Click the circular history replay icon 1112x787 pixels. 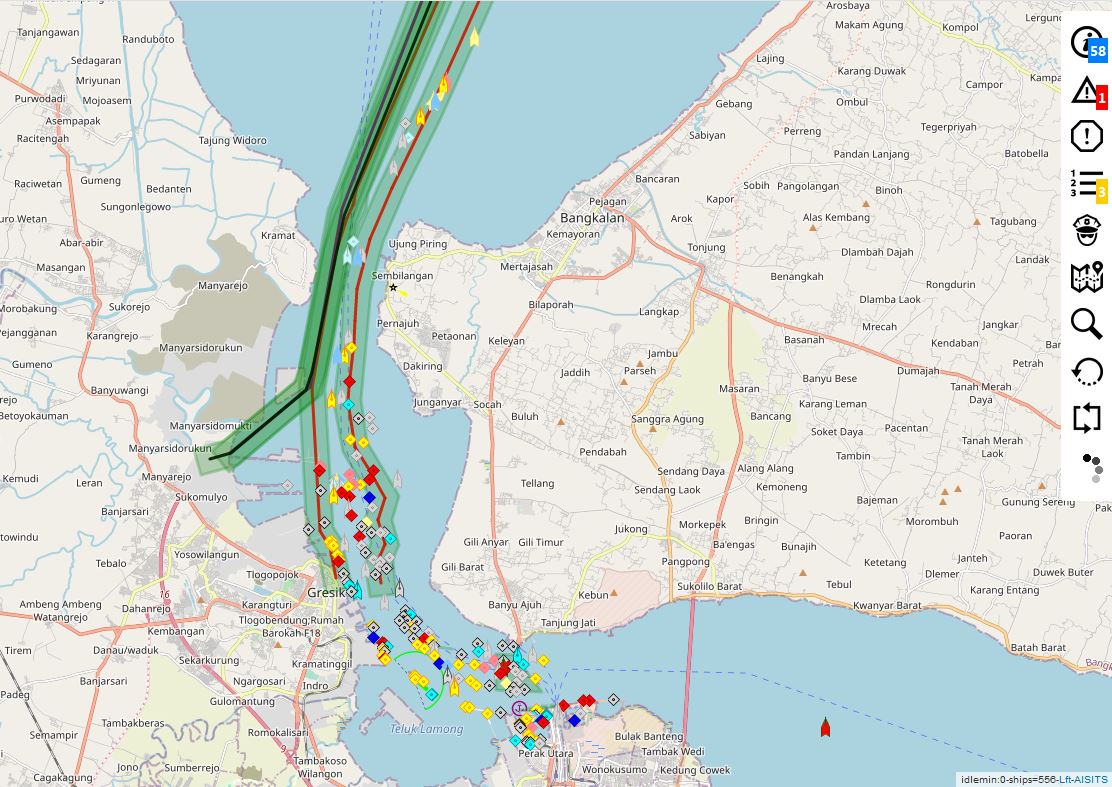coord(1086,371)
